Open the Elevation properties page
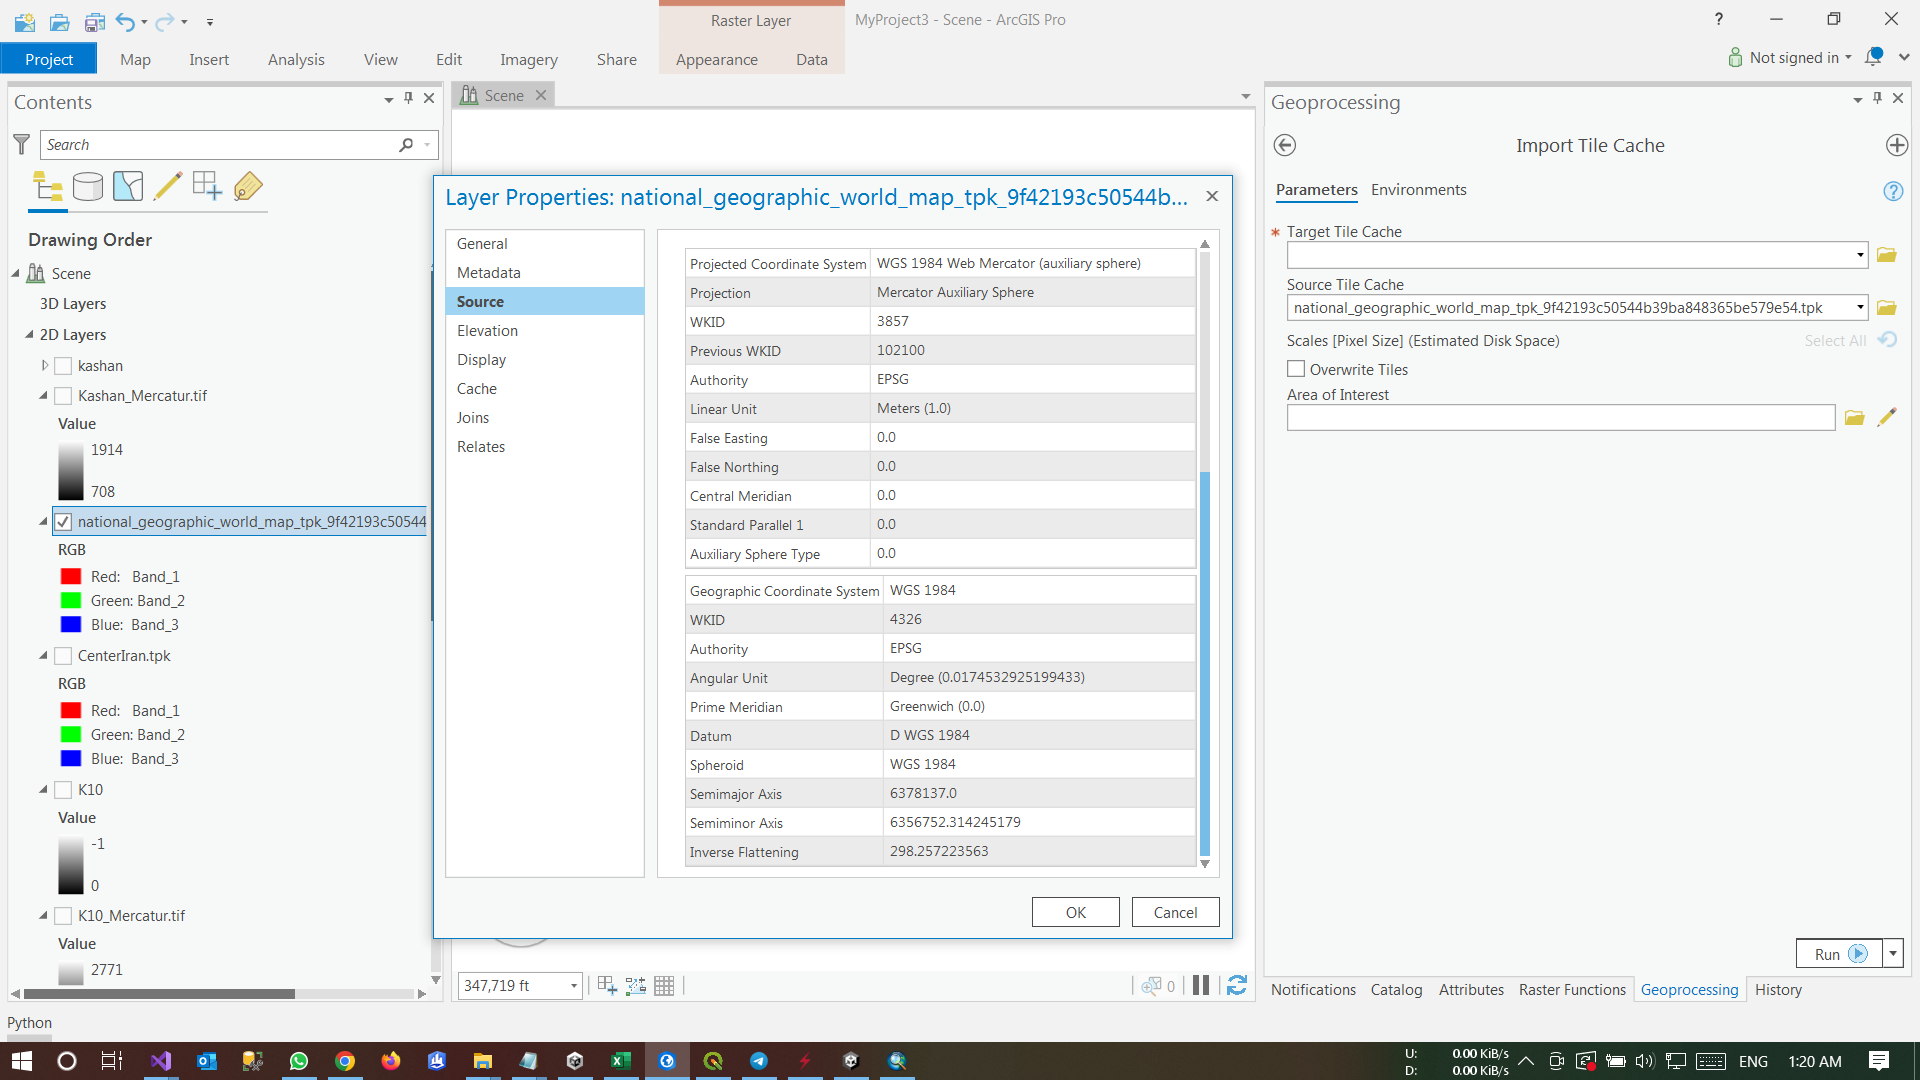 [x=487, y=331]
